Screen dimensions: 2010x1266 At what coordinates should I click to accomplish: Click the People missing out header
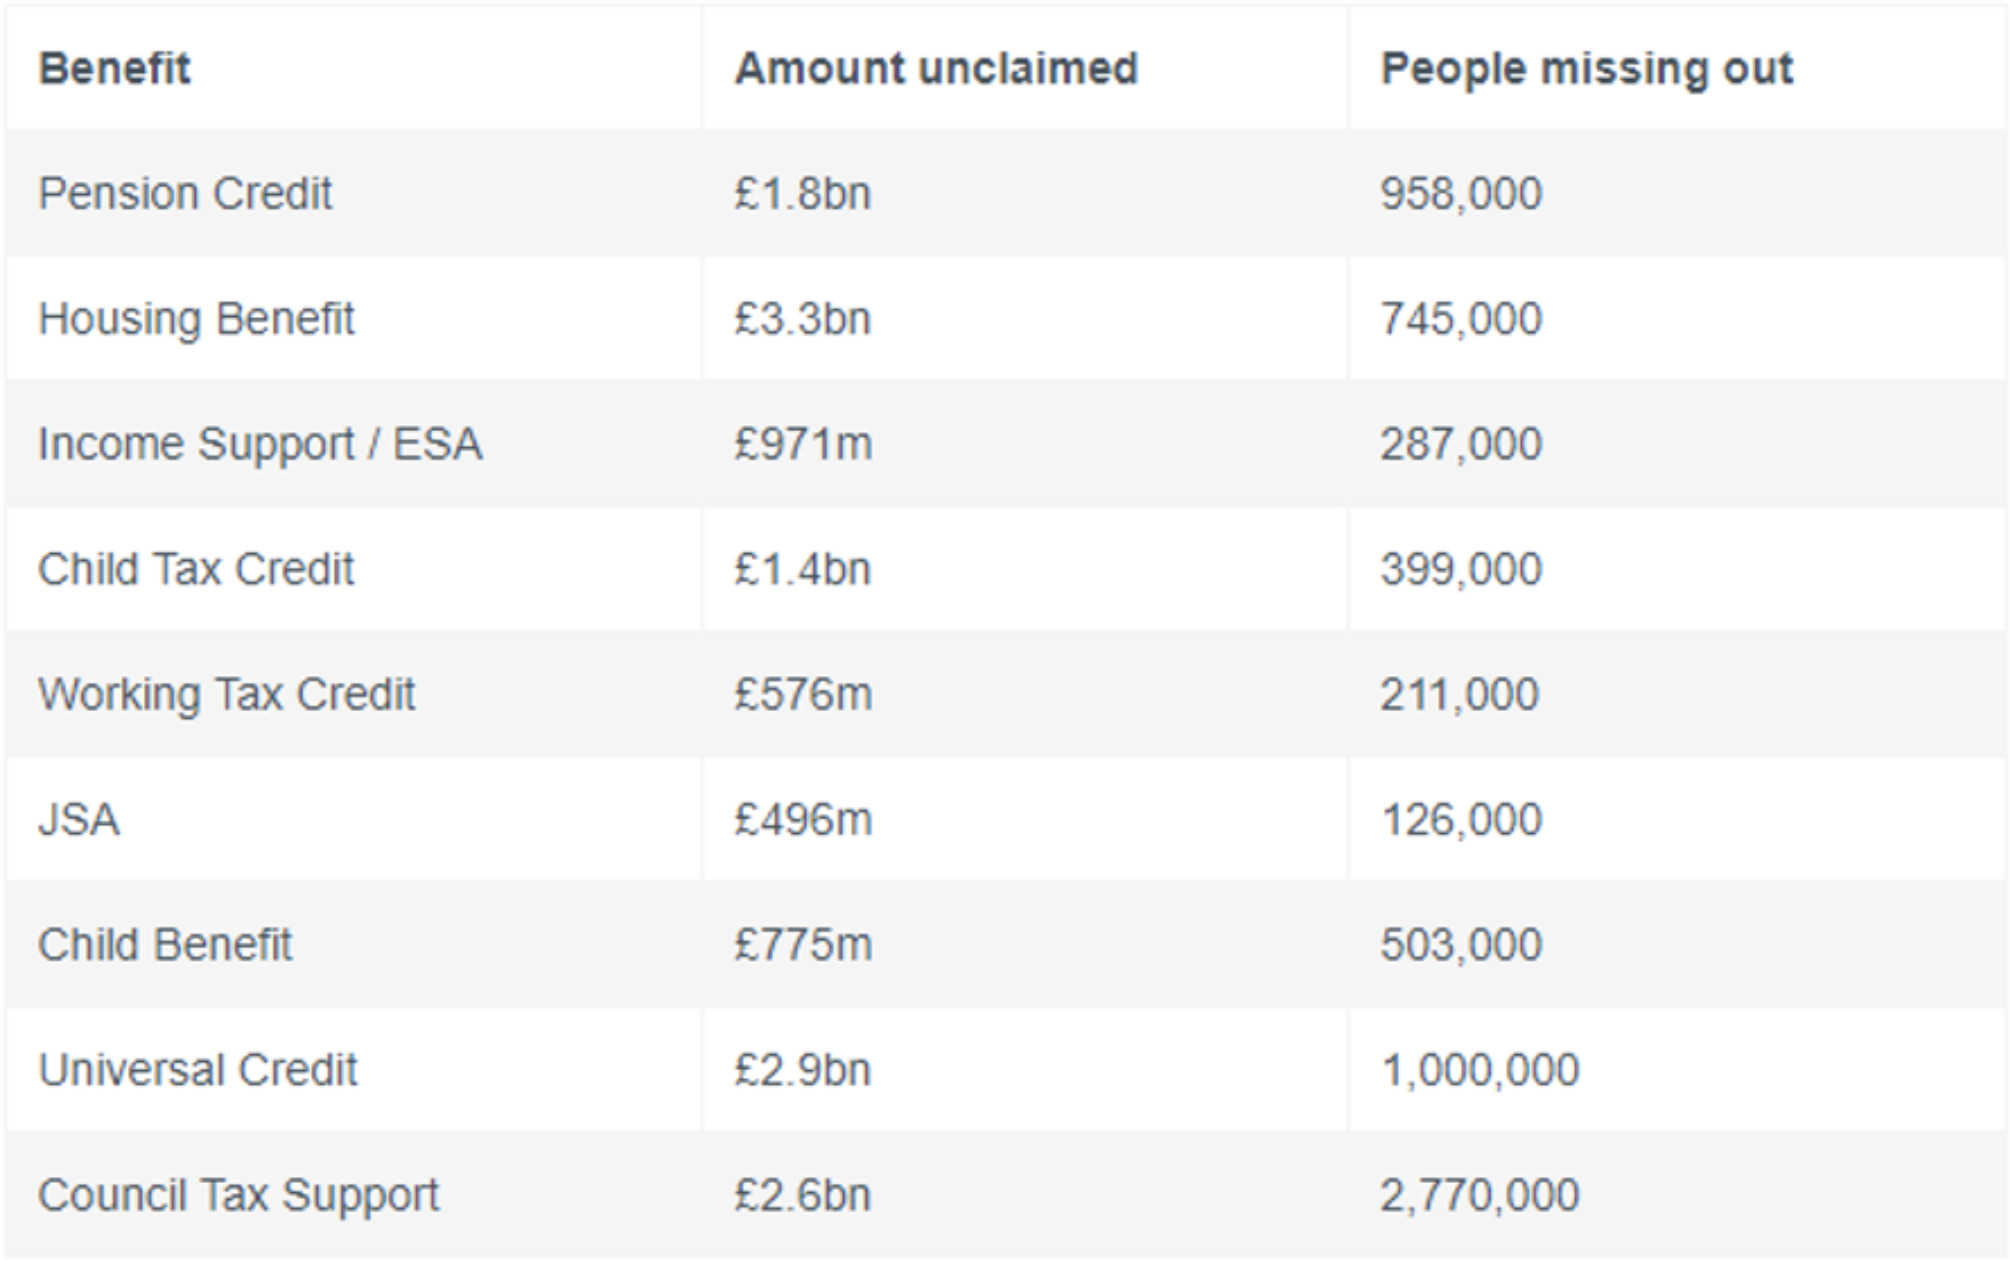1586,69
